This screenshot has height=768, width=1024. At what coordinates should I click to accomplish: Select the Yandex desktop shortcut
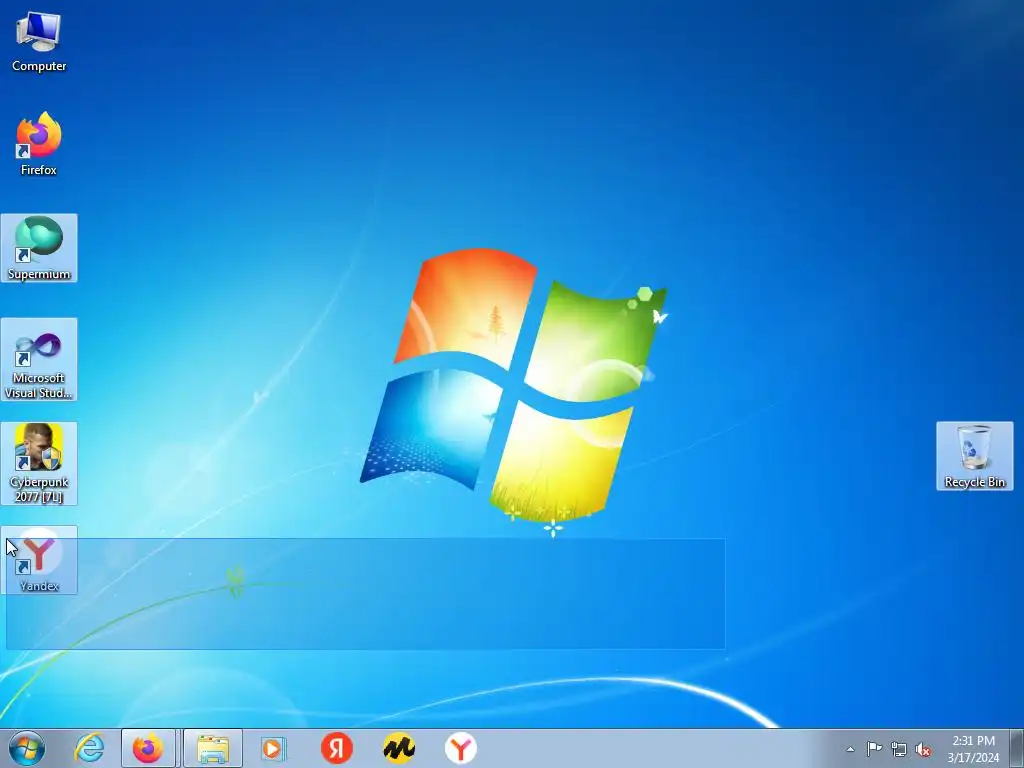point(39,560)
